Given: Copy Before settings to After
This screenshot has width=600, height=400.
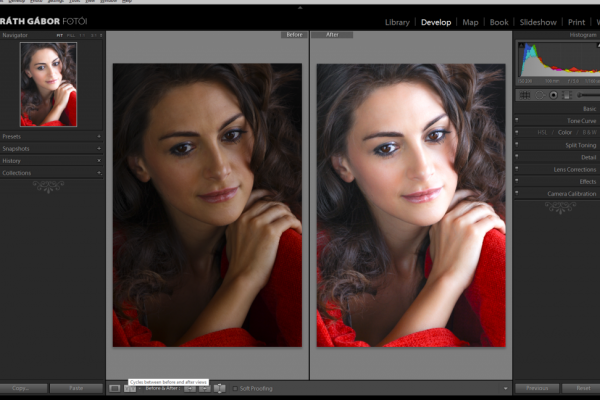Looking at the screenshot, I should coord(190,389).
